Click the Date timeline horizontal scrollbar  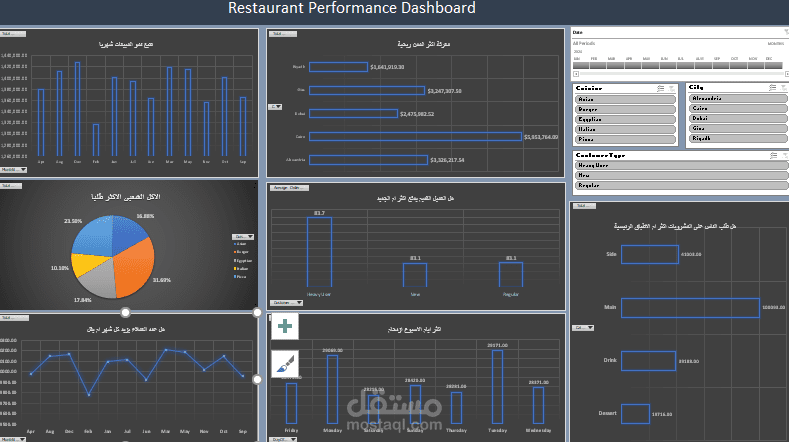[682, 74]
